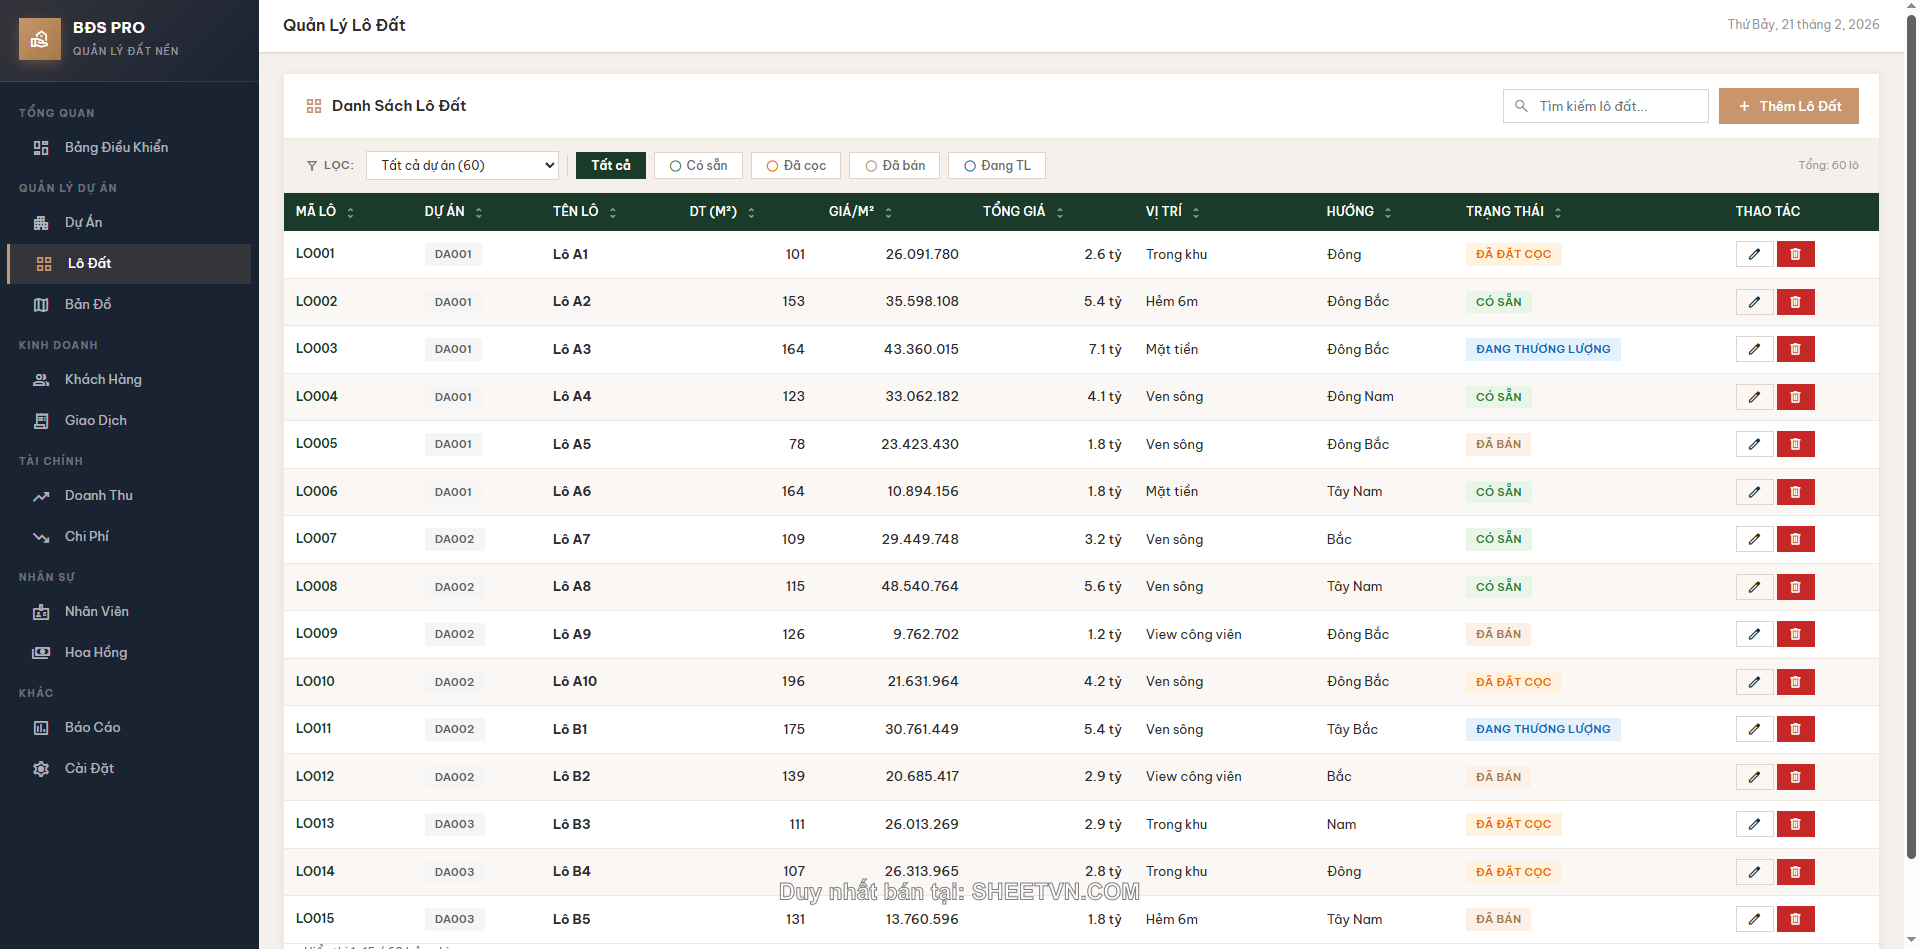Click the search magnifier icon
The height and width of the screenshot is (949, 1919).
[x=1521, y=106]
